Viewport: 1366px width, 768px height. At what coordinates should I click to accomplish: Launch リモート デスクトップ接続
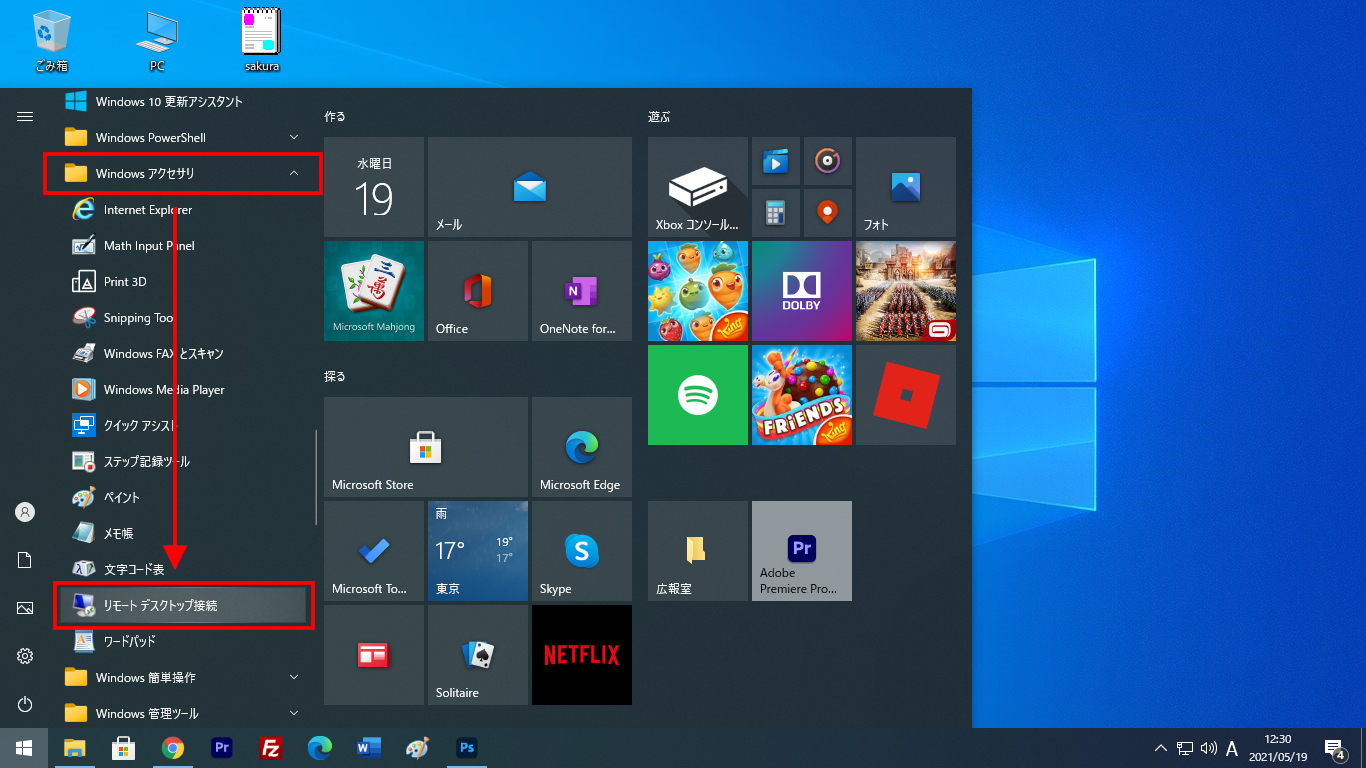click(x=183, y=606)
